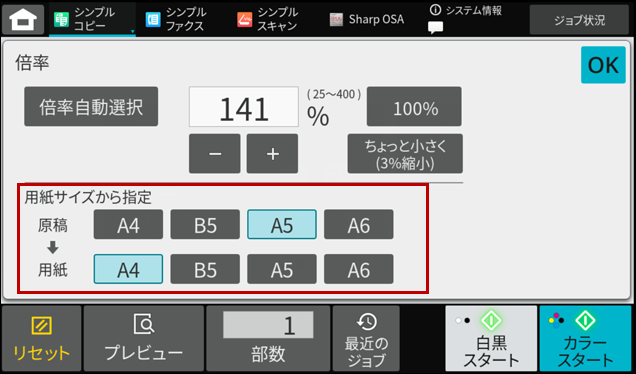Tap the リセット reset icon
The width and height of the screenshot is (636, 374).
(x=41, y=325)
